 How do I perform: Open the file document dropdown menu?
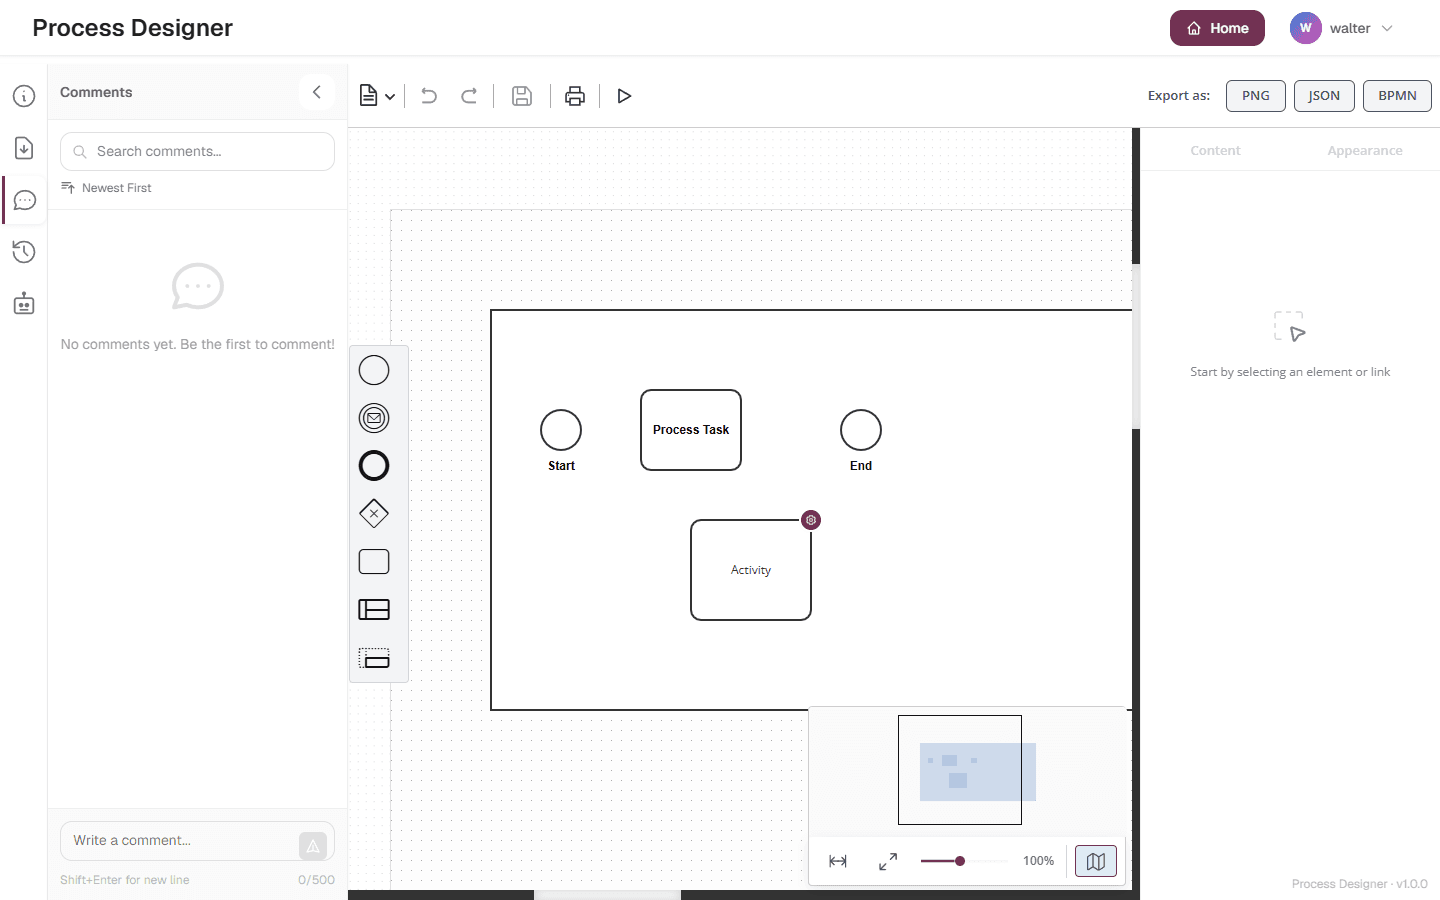click(377, 96)
